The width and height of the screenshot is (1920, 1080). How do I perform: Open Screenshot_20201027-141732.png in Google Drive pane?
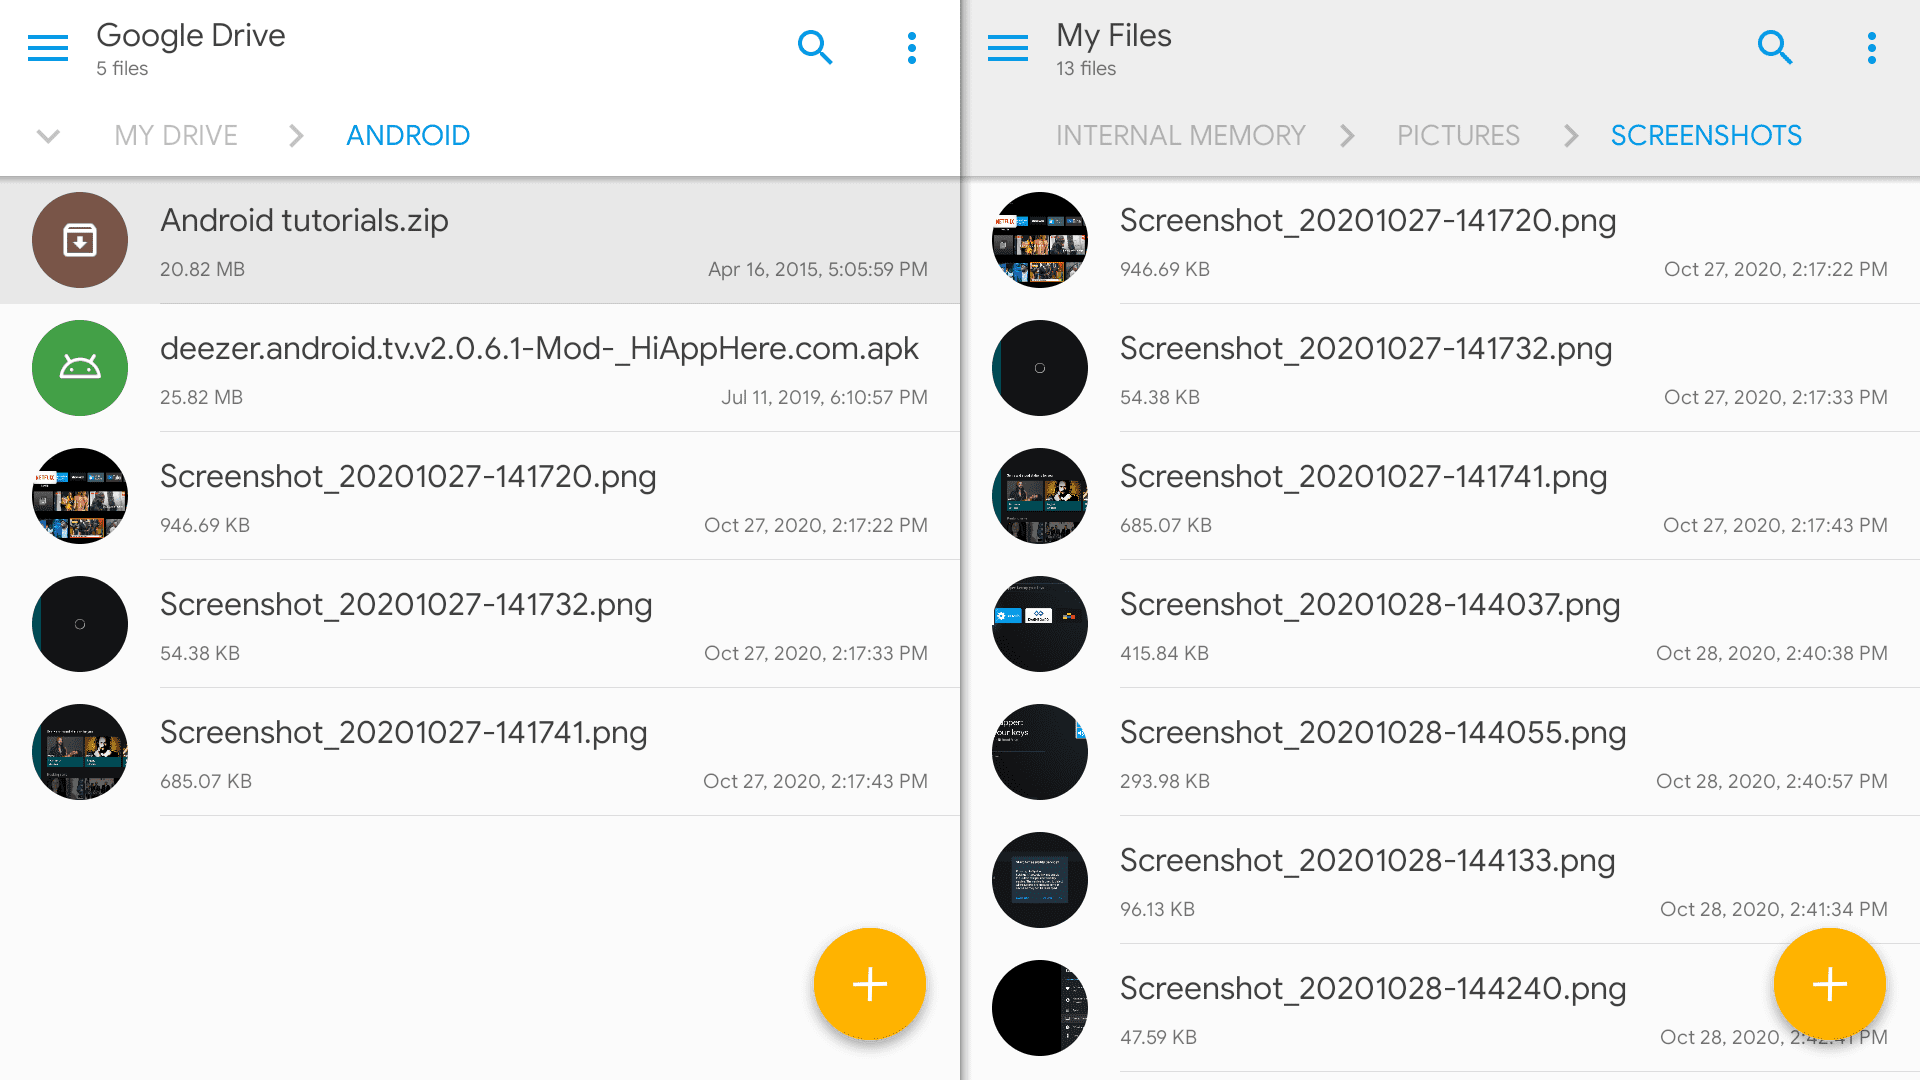(480, 624)
